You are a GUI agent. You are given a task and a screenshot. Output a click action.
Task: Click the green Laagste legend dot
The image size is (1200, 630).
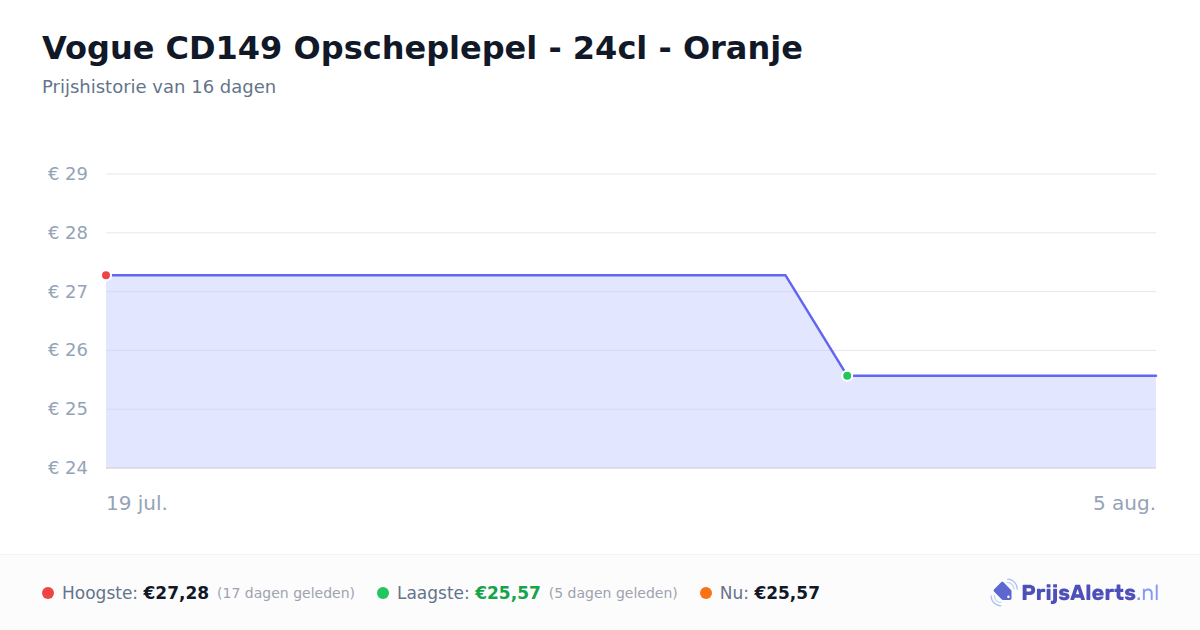point(383,593)
